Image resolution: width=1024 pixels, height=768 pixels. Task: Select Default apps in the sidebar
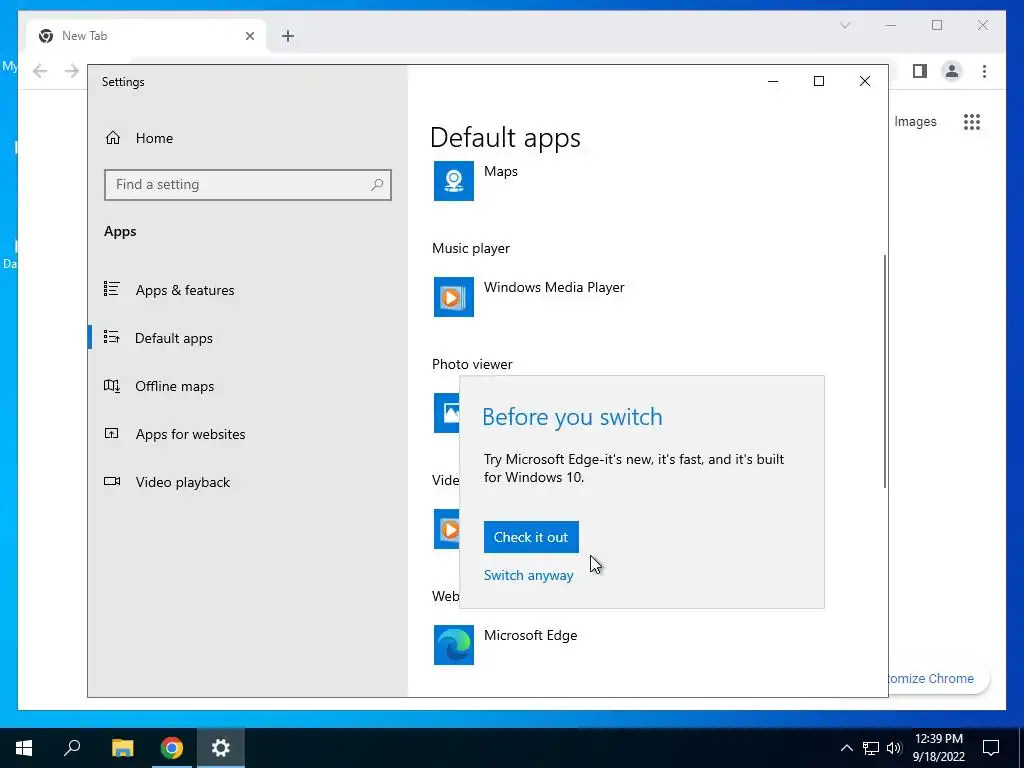pyautogui.click(x=174, y=338)
